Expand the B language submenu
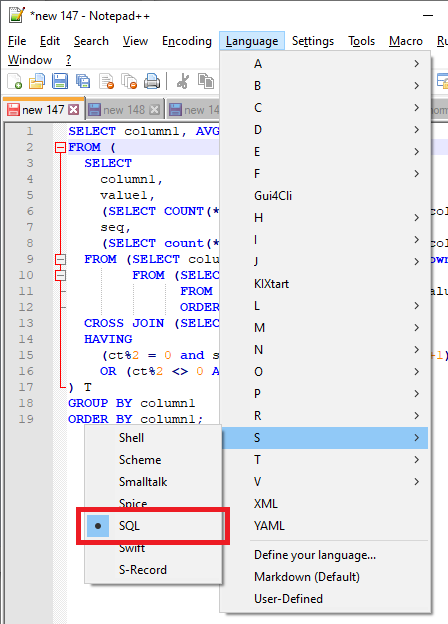448x624 pixels. pos(325,86)
